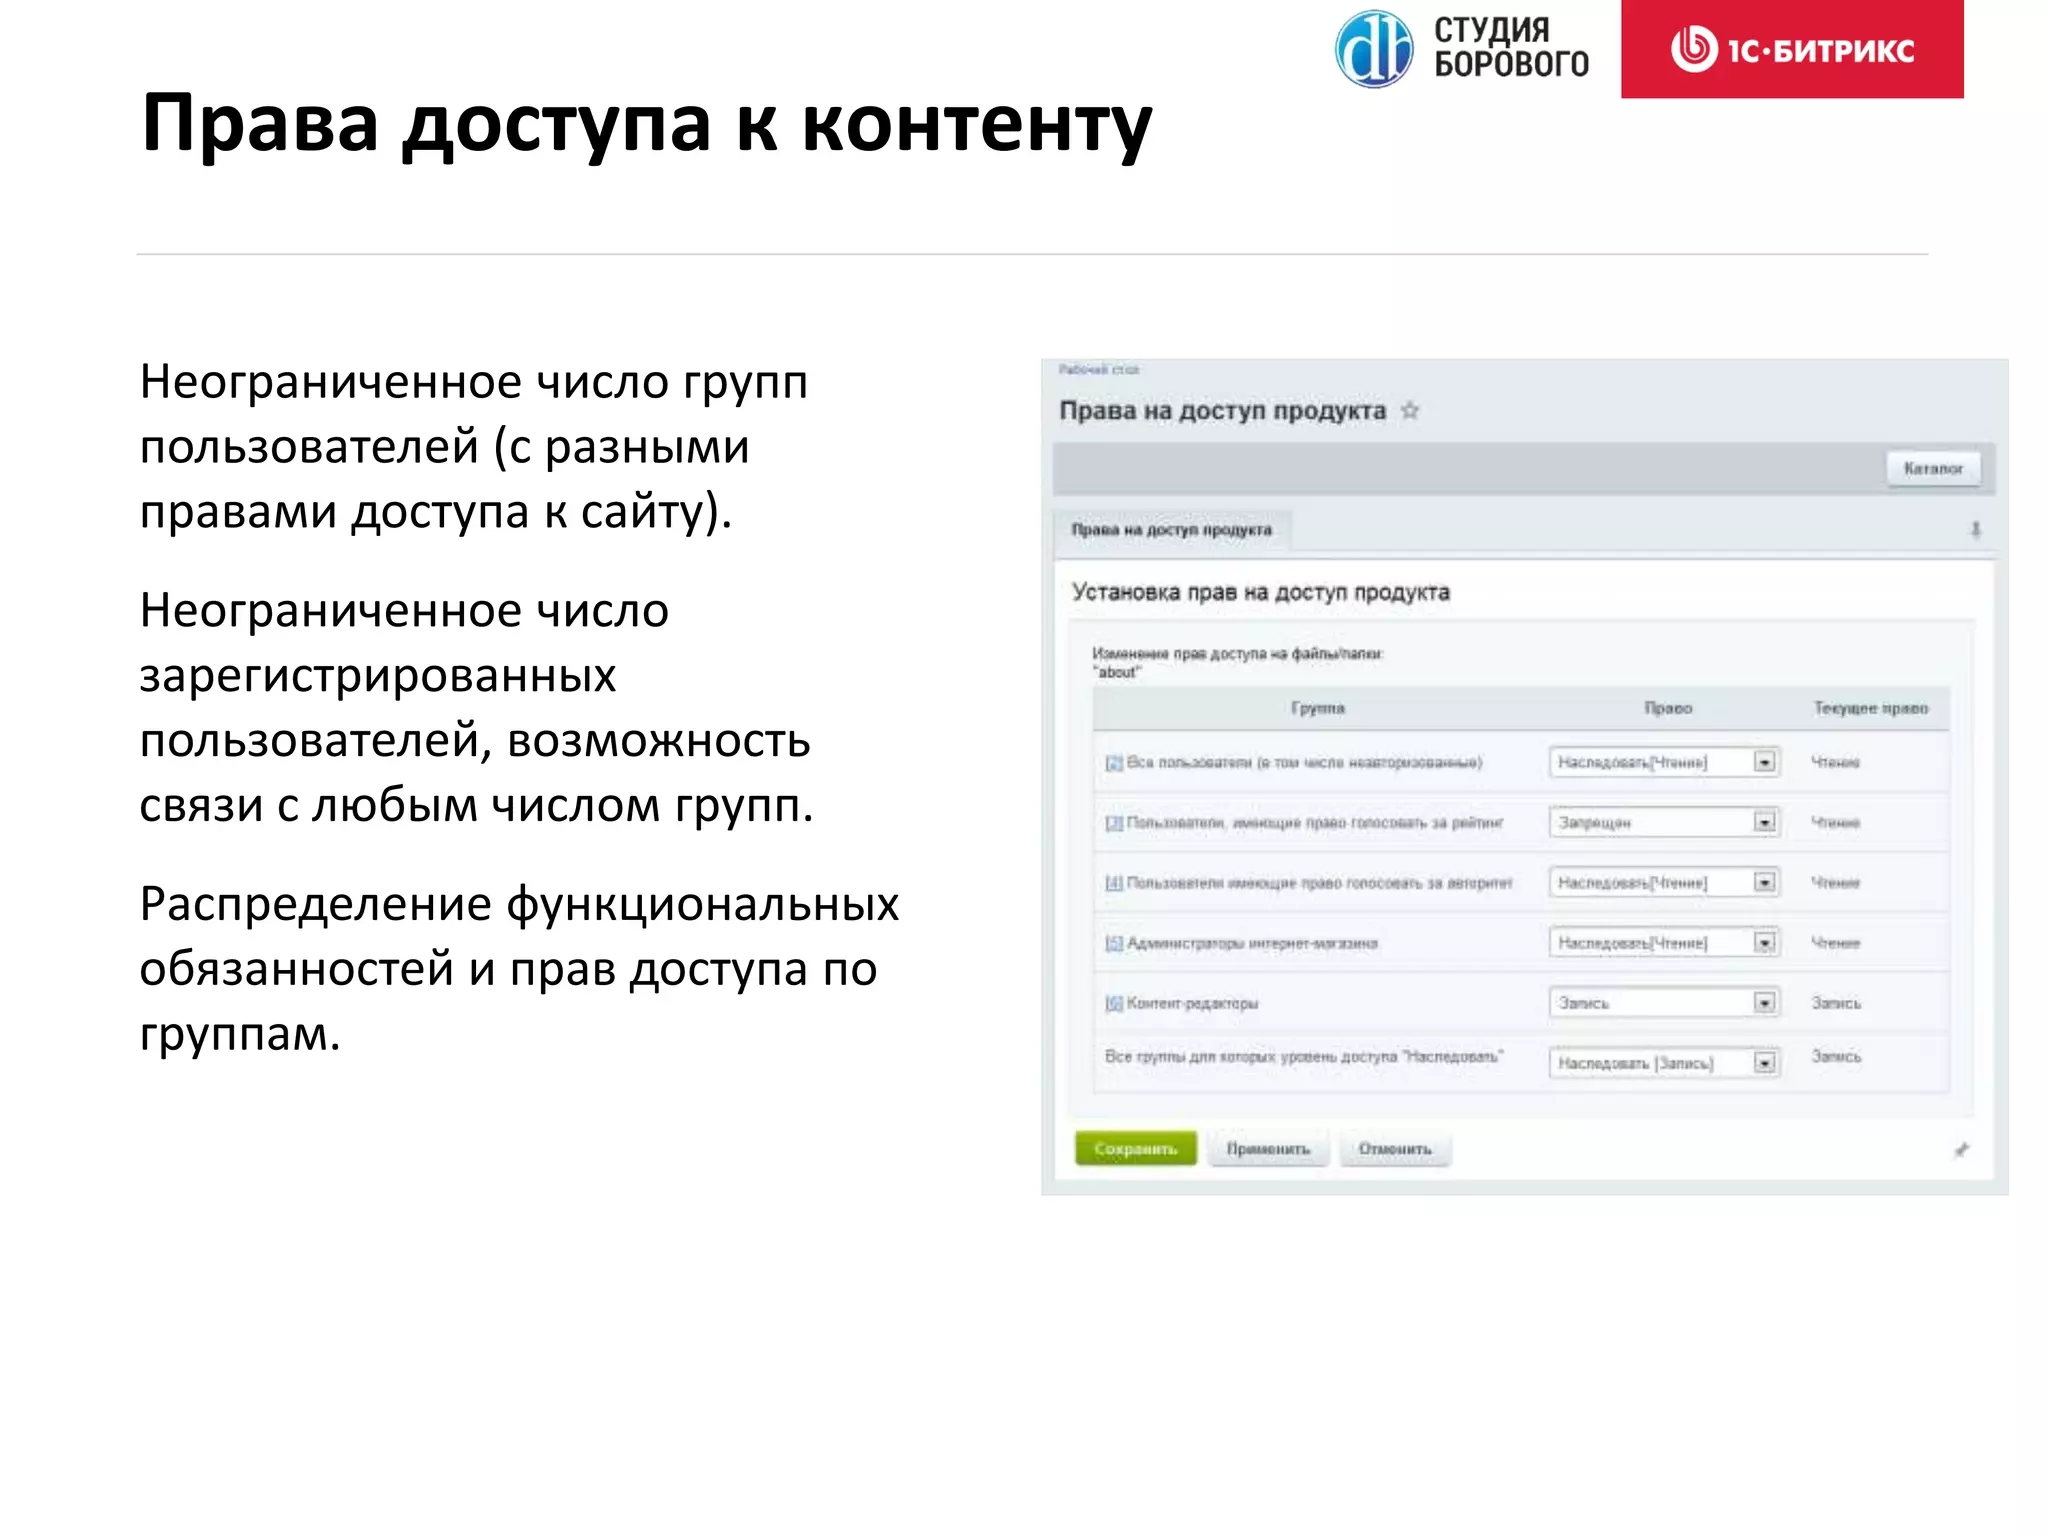Click the Отменить button
Screen dimensions: 2048x1536
click(1395, 1149)
